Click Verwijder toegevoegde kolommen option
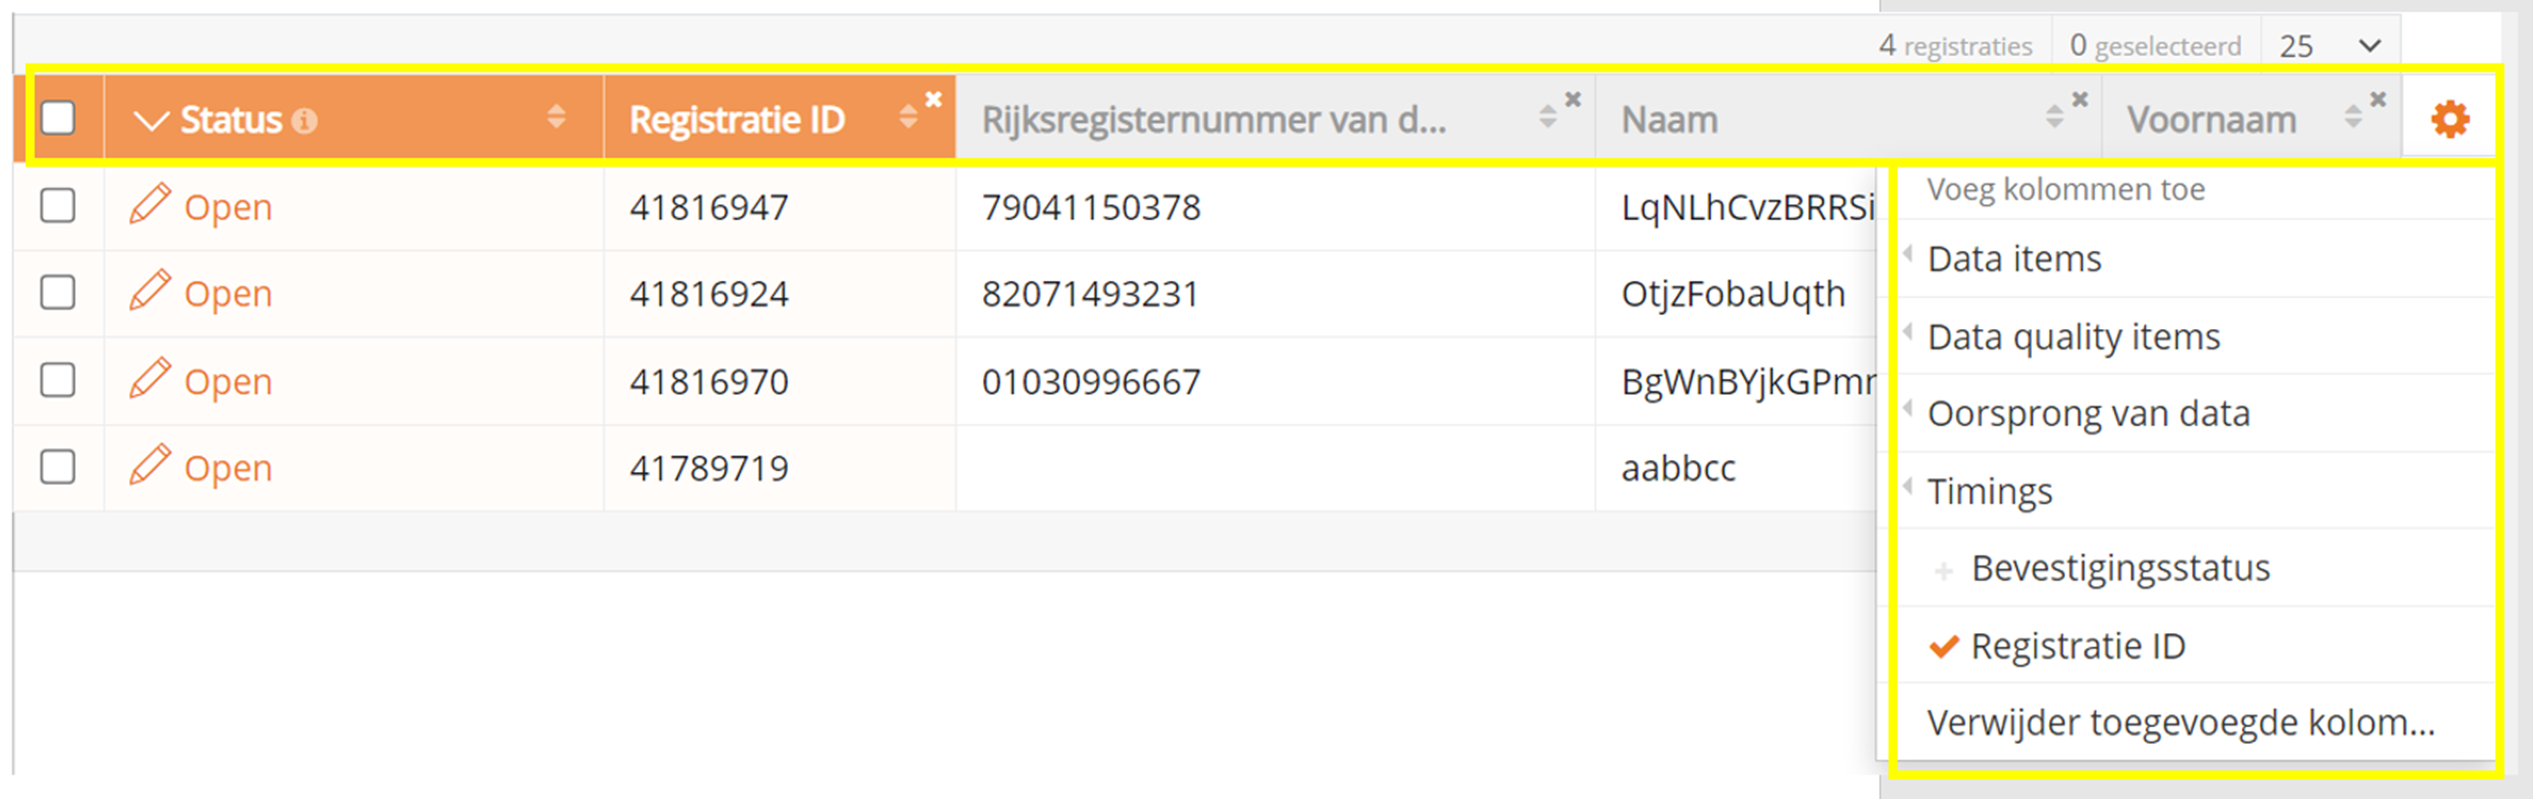 pos(2180,722)
